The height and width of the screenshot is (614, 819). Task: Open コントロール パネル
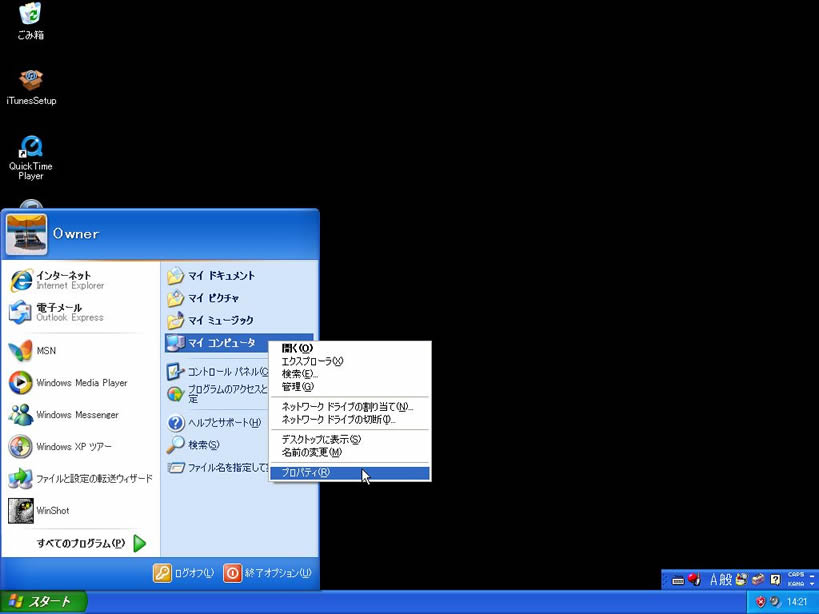(217, 372)
